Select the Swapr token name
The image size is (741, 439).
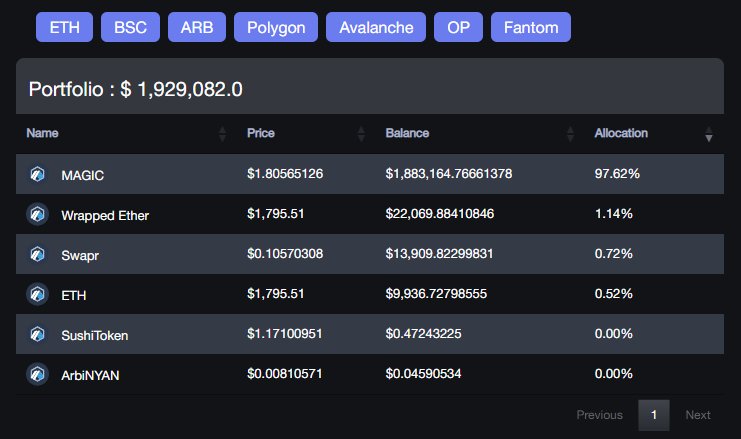(x=80, y=256)
